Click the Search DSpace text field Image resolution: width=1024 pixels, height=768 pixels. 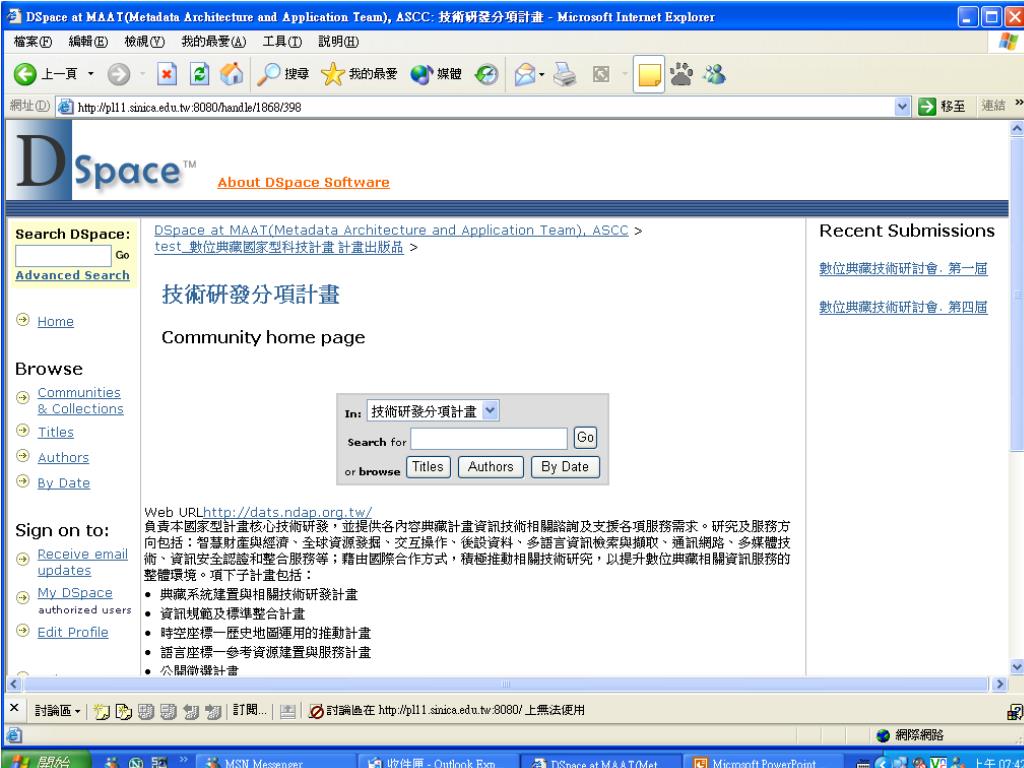click(63, 255)
